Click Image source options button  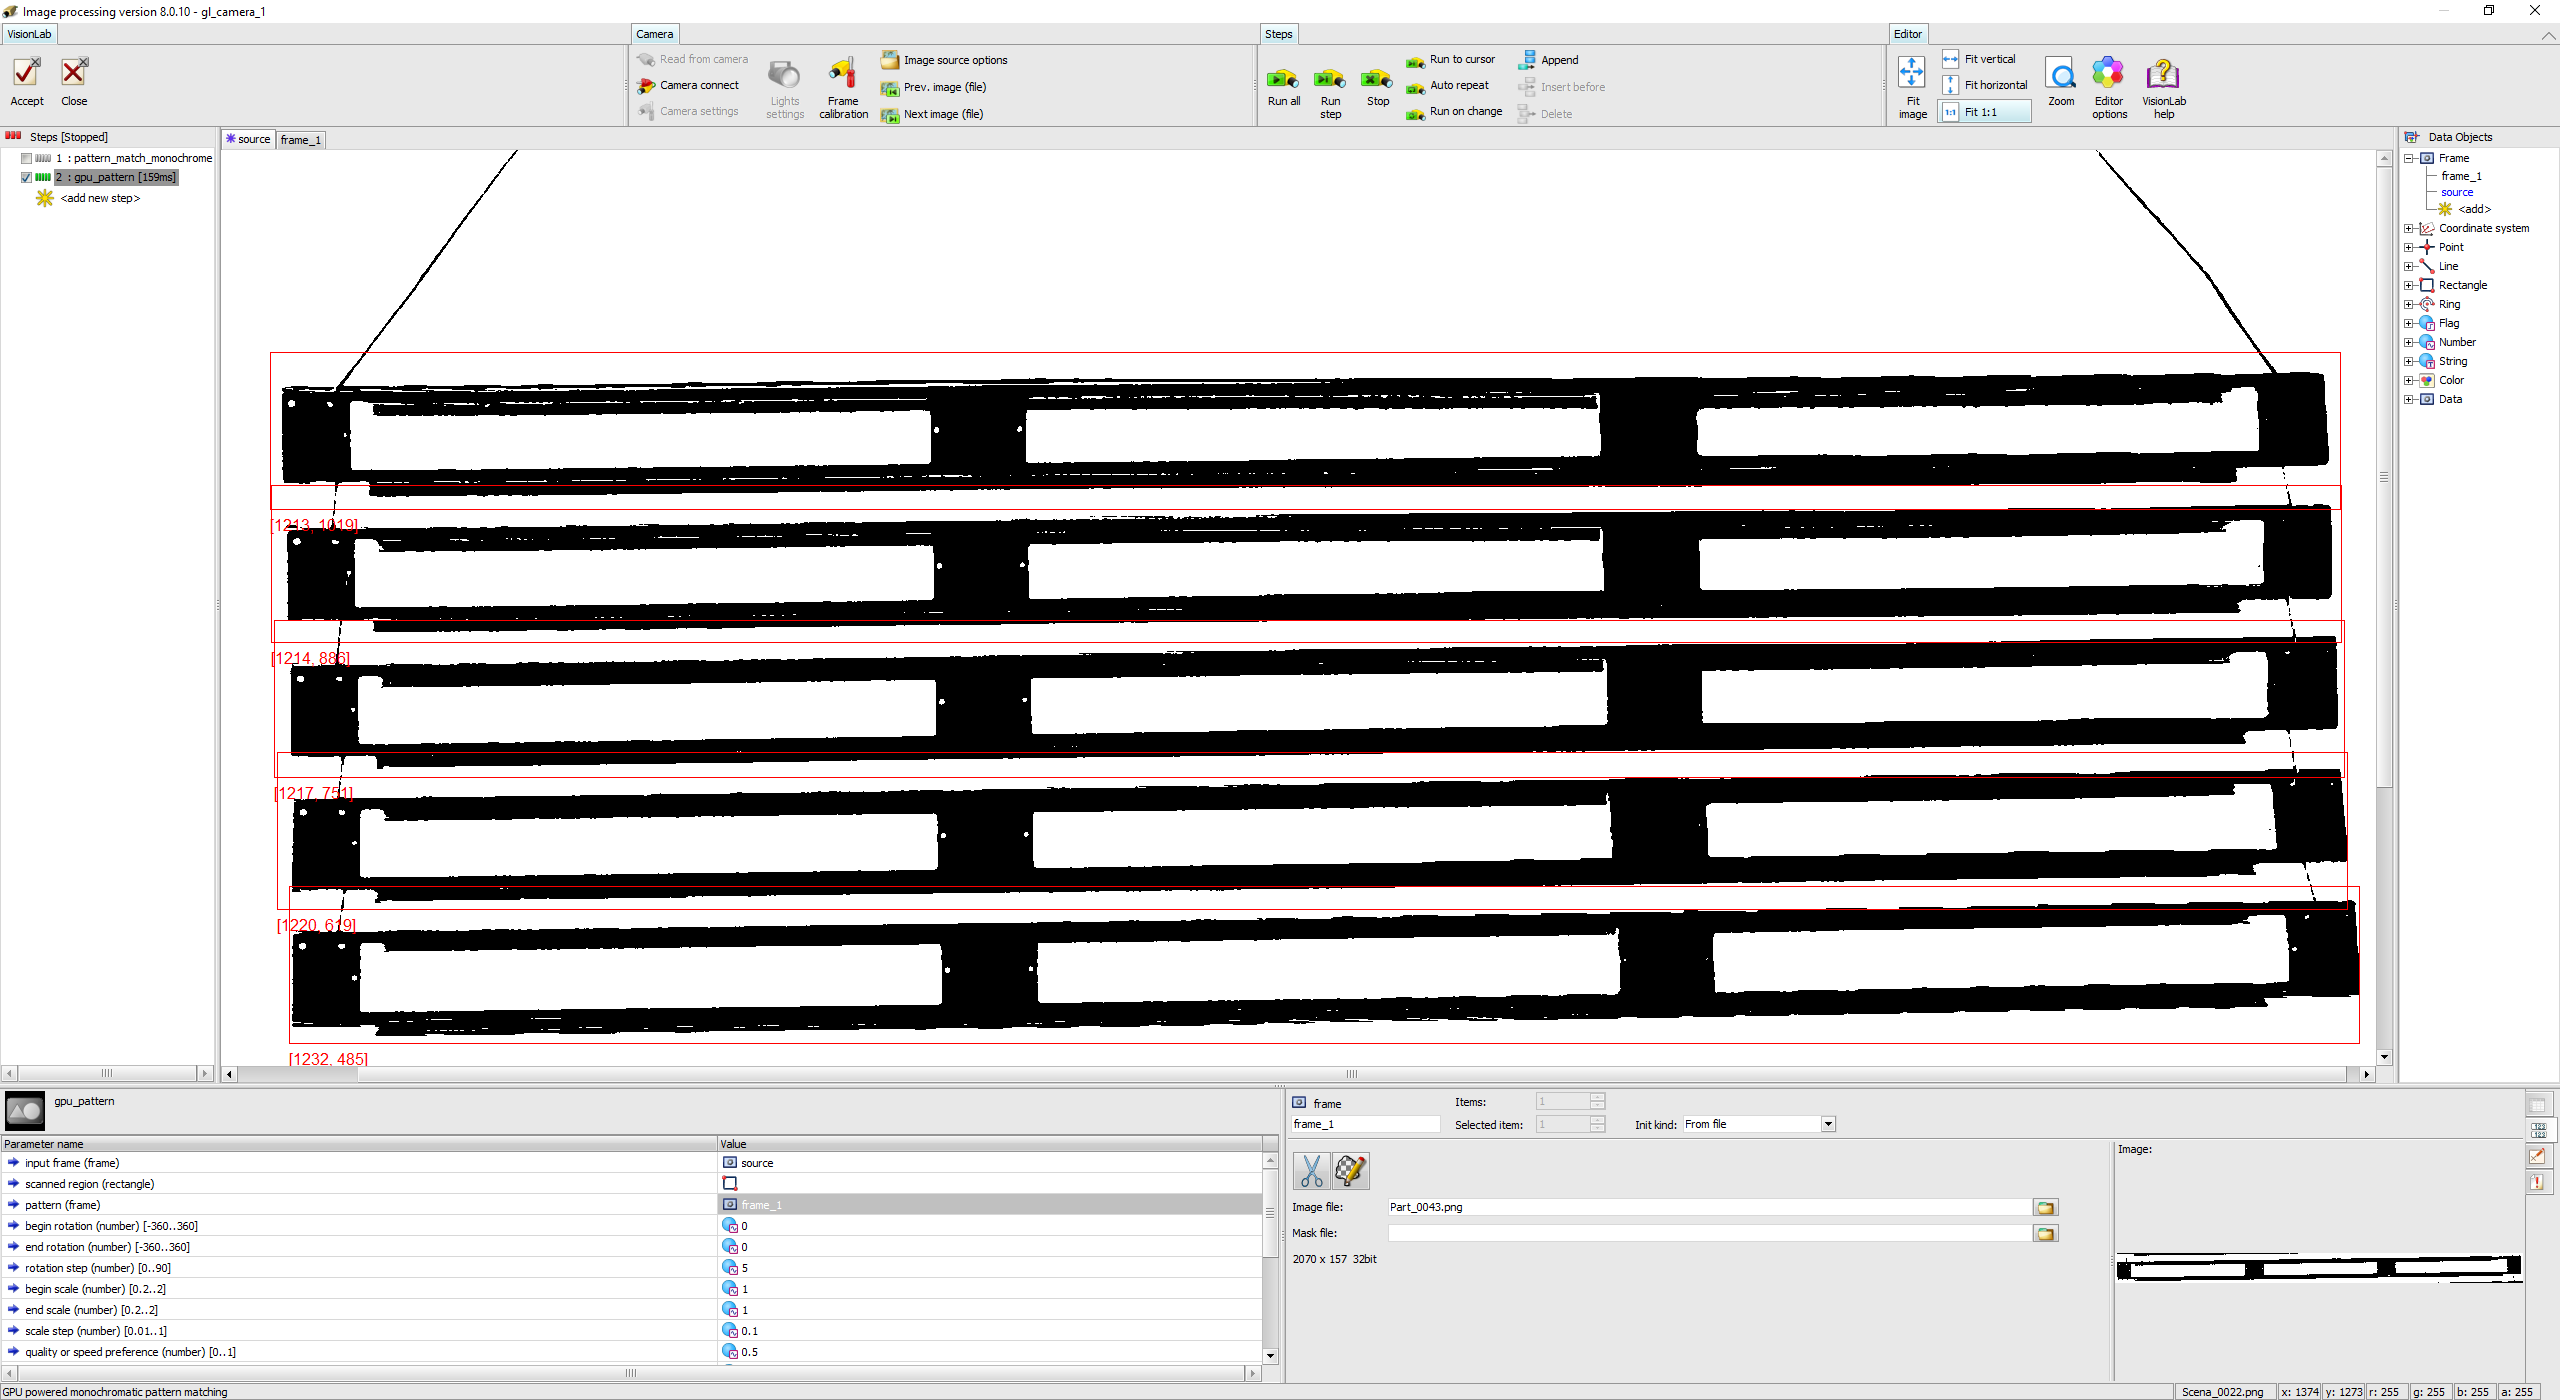pyautogui.click(x=955, y=61)
